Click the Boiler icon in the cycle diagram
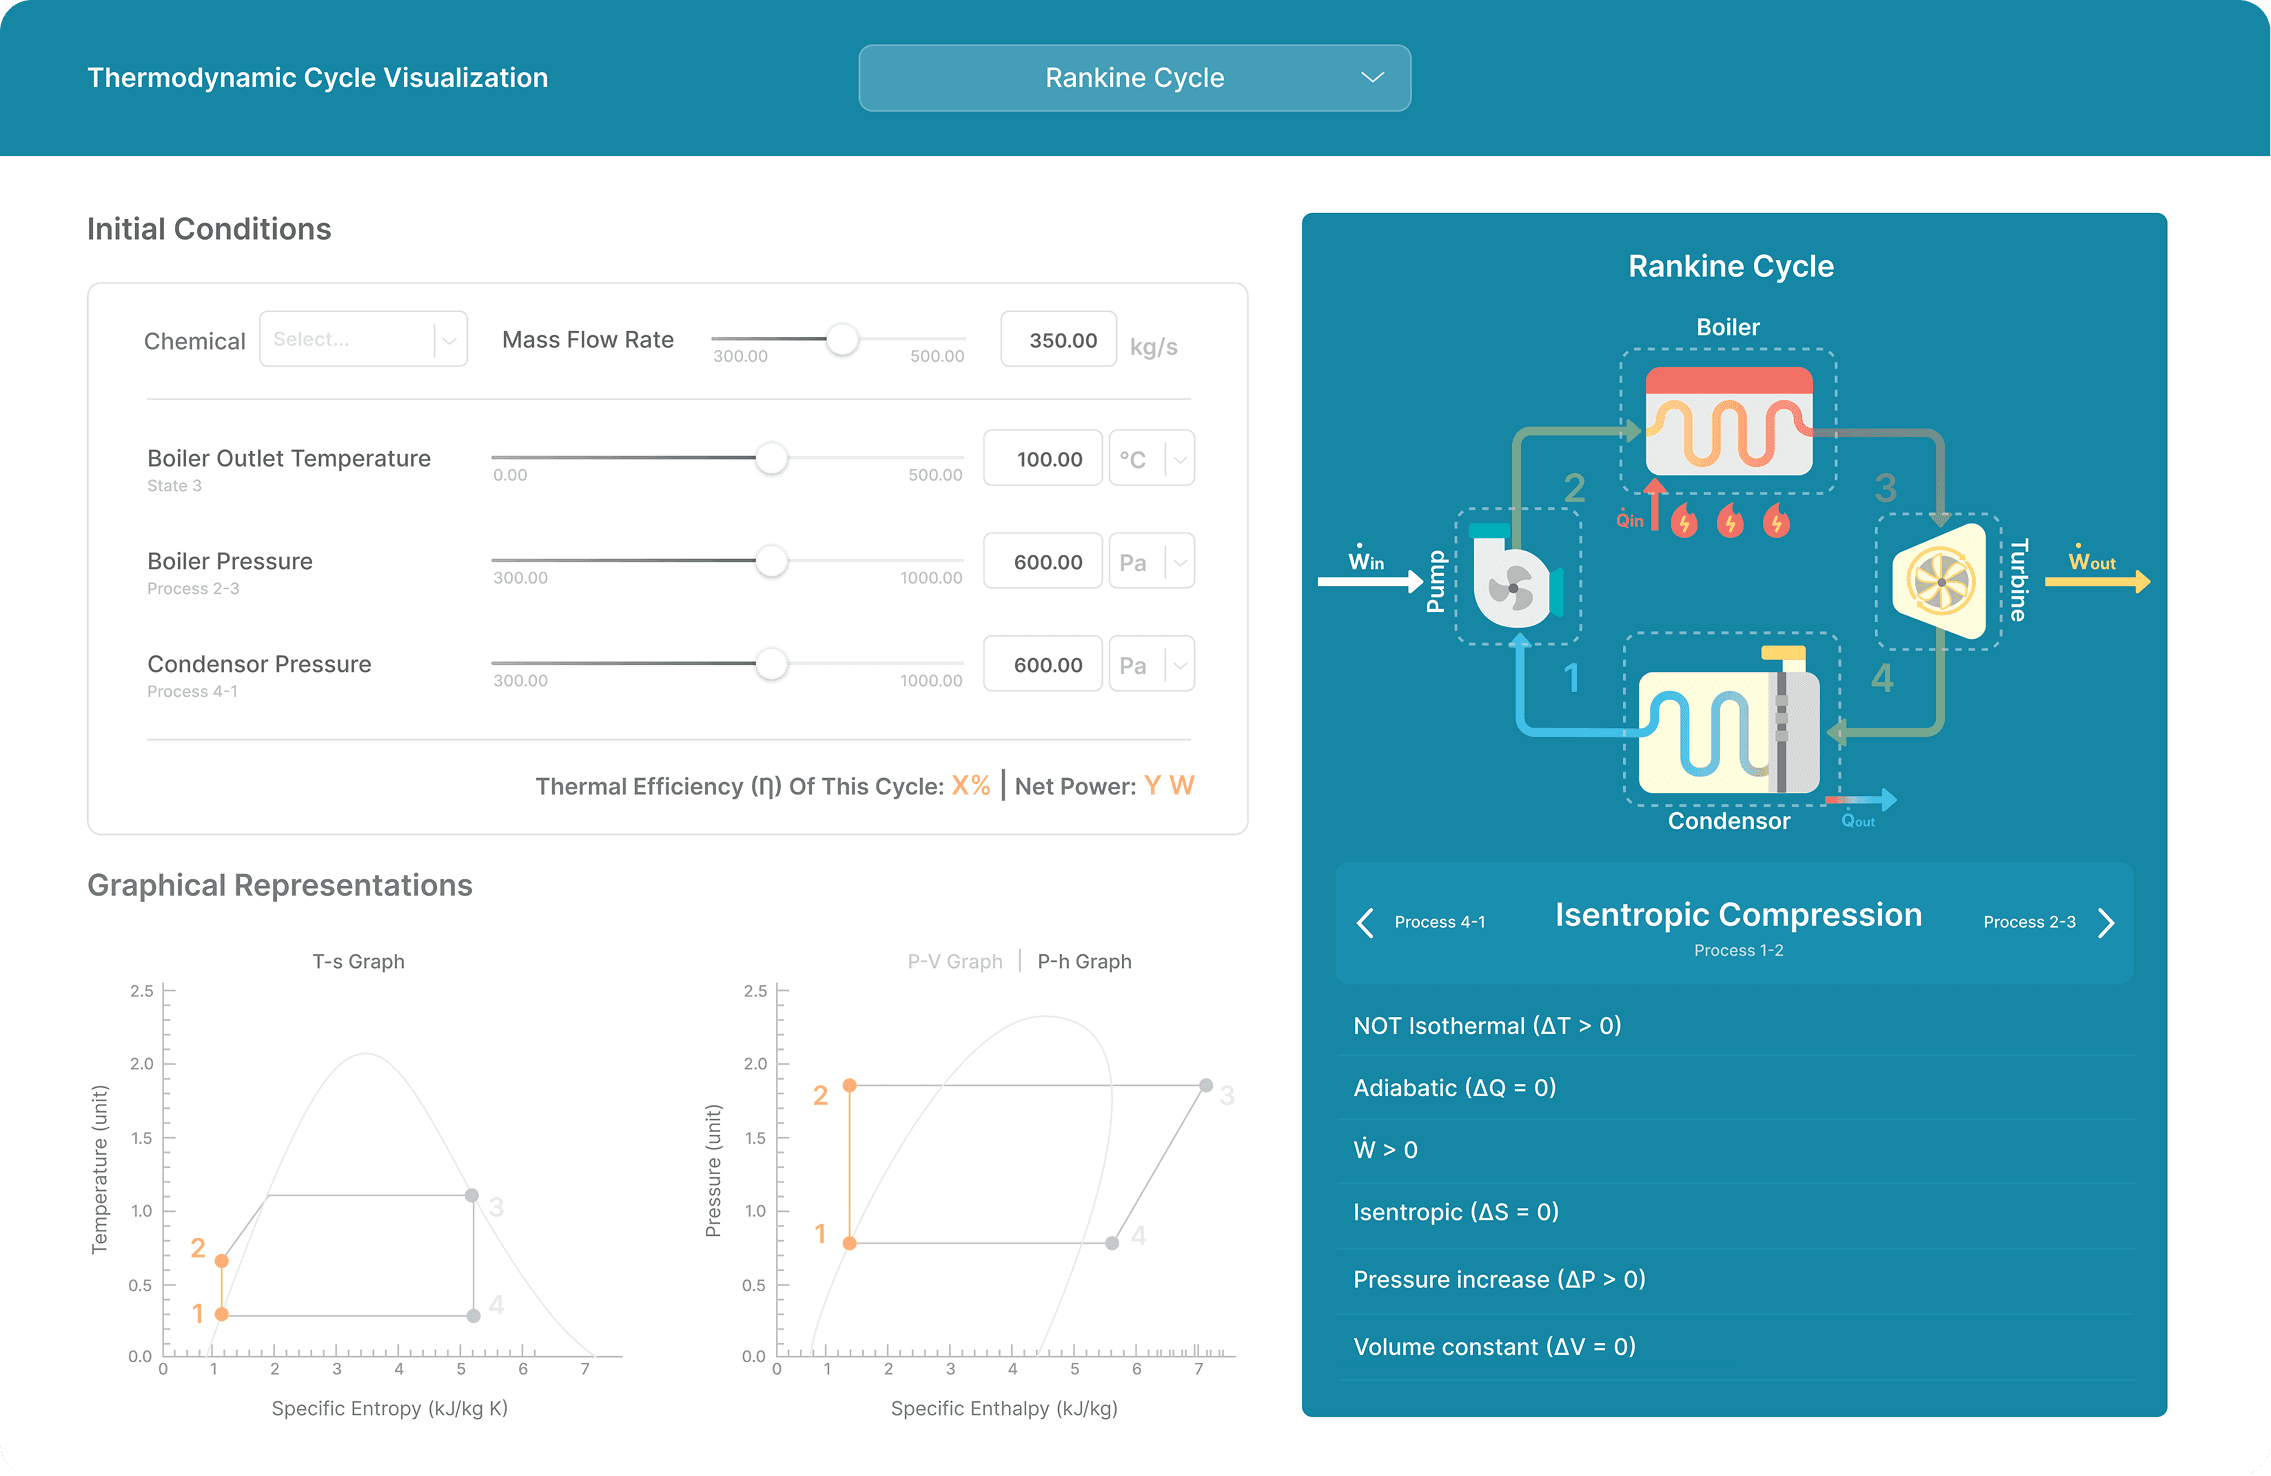Image resolution: width=2271 pixels, height=1476 pixels. click(1729, 421)
